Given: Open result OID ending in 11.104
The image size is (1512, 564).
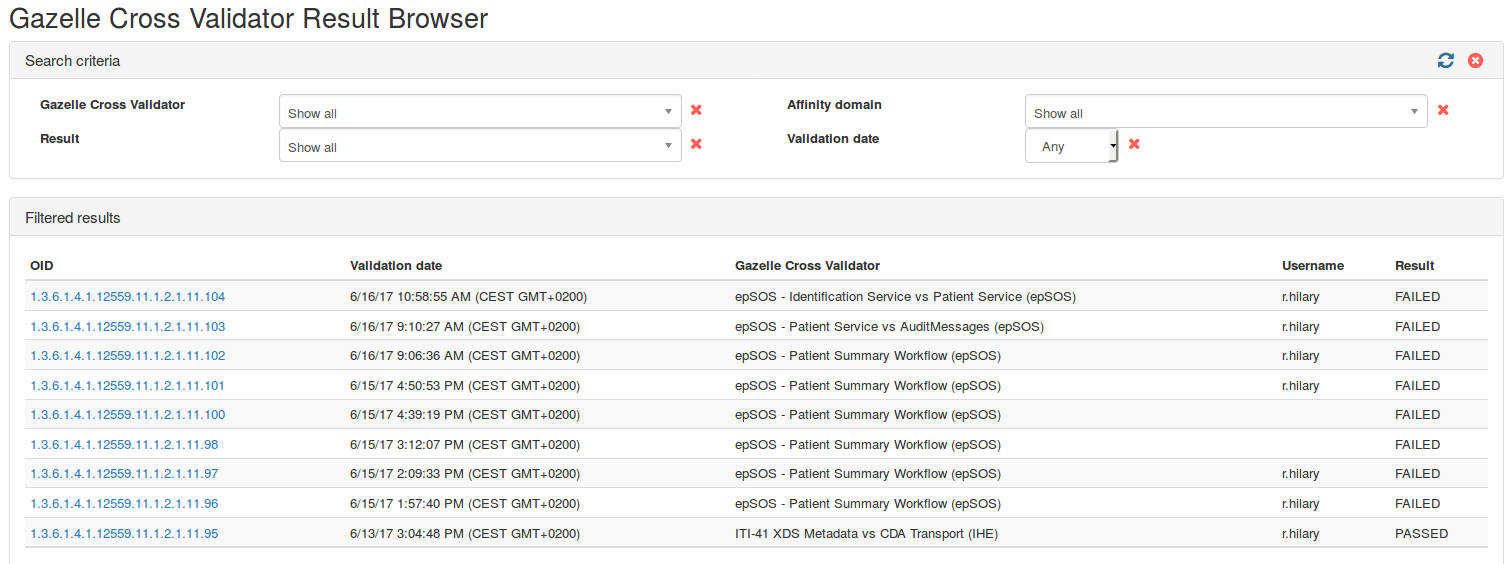Looking at the screenshot, I should pyautogui.click(x=128, y=297).
